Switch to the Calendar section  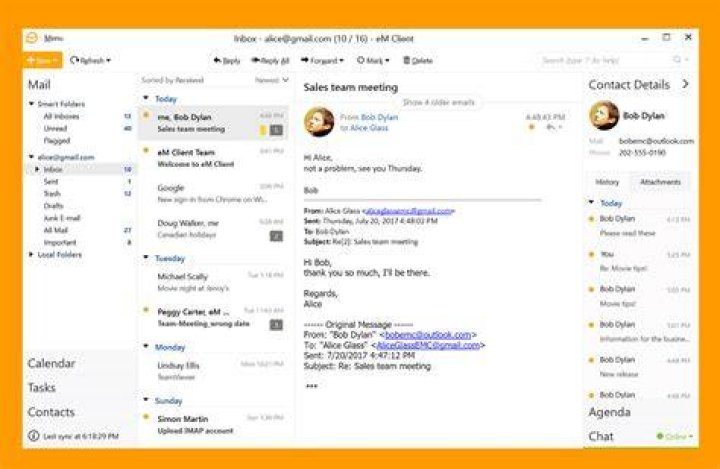pos(51,363)
